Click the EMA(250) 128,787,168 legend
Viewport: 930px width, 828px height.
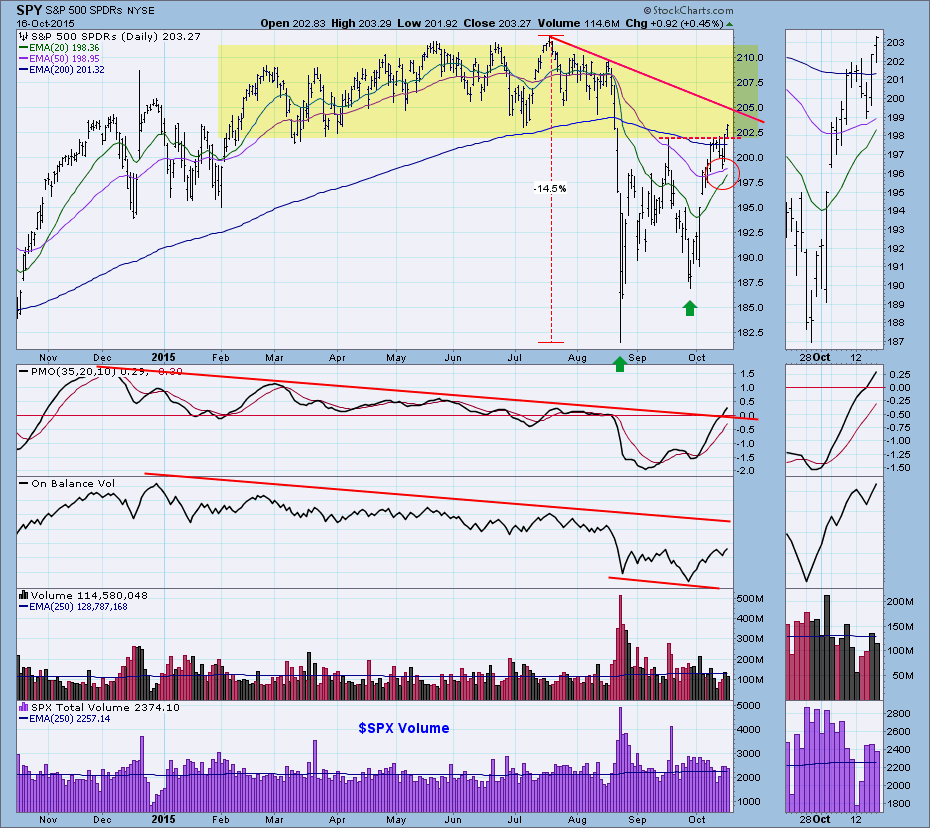click(x=73, y=607)
